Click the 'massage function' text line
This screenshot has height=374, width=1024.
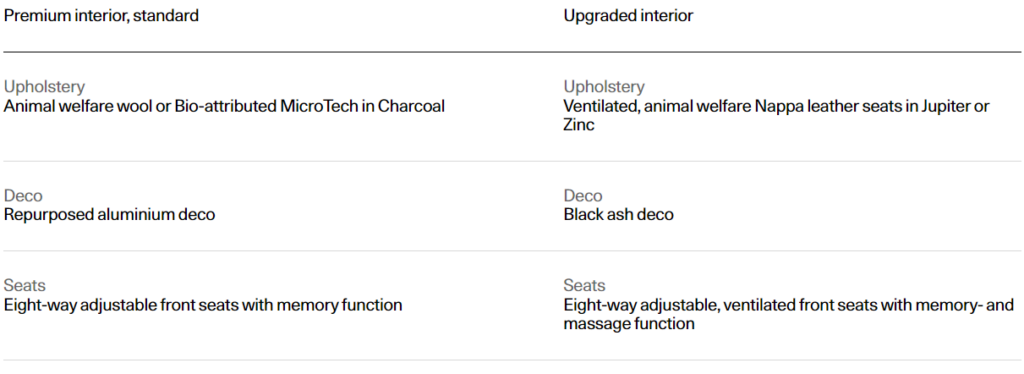pyautogui.click(x=629, y=323)
